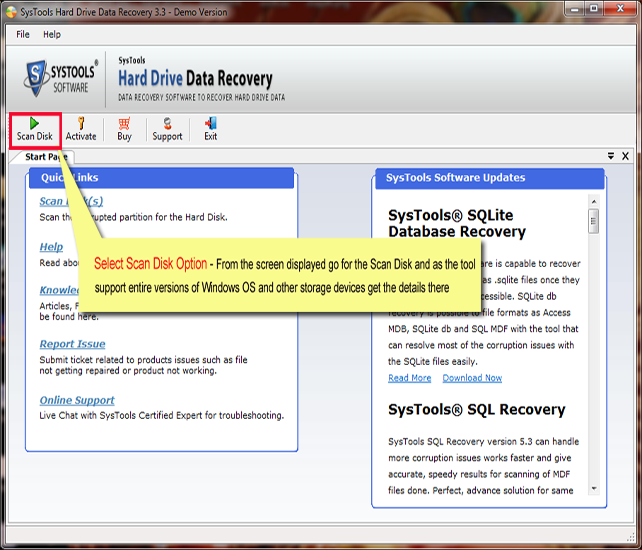Open the Help menu

pos(52,34)
